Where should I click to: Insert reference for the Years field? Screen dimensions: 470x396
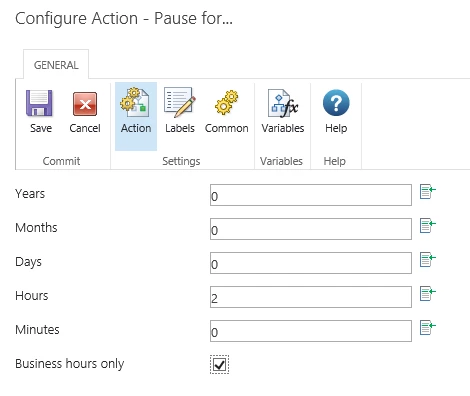pyautogui.click(x=428, y=192)
